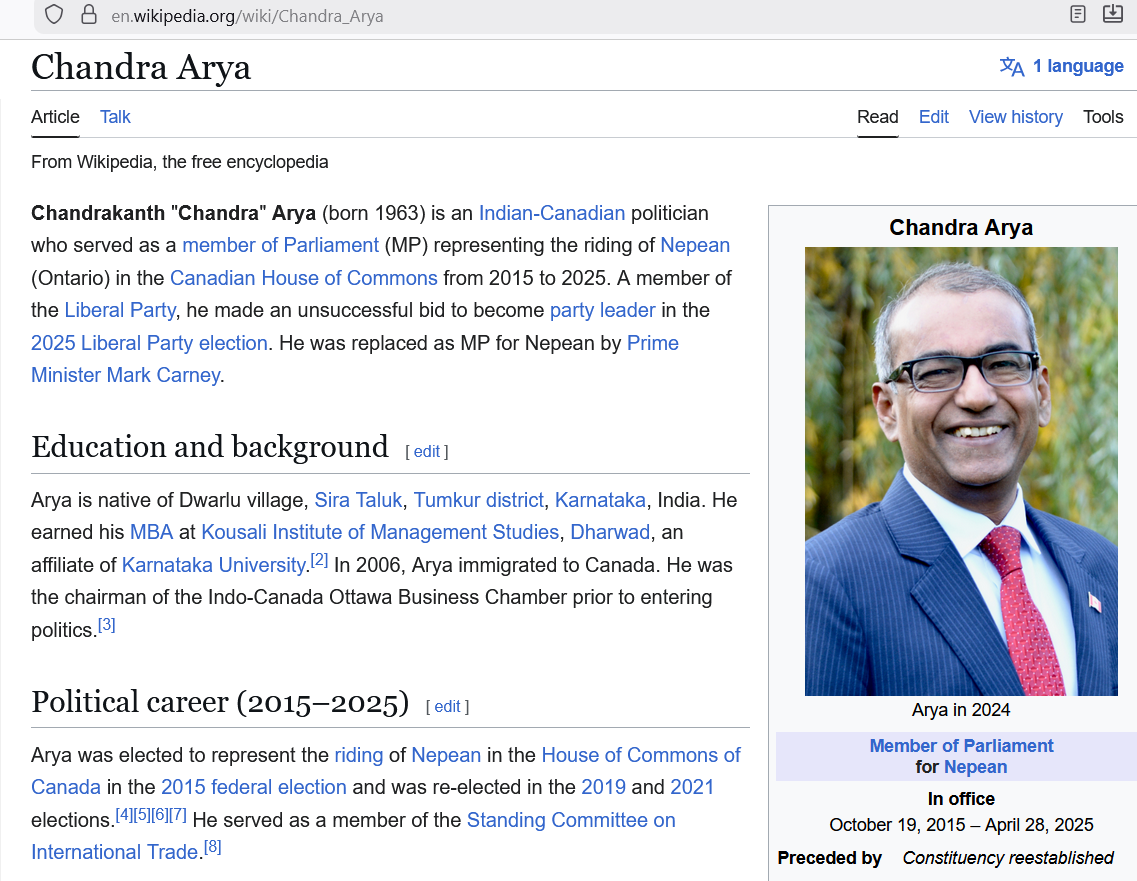This screenshot has width=1137, height=881.
Task: Open the MBA link
Action: (152, 532)
